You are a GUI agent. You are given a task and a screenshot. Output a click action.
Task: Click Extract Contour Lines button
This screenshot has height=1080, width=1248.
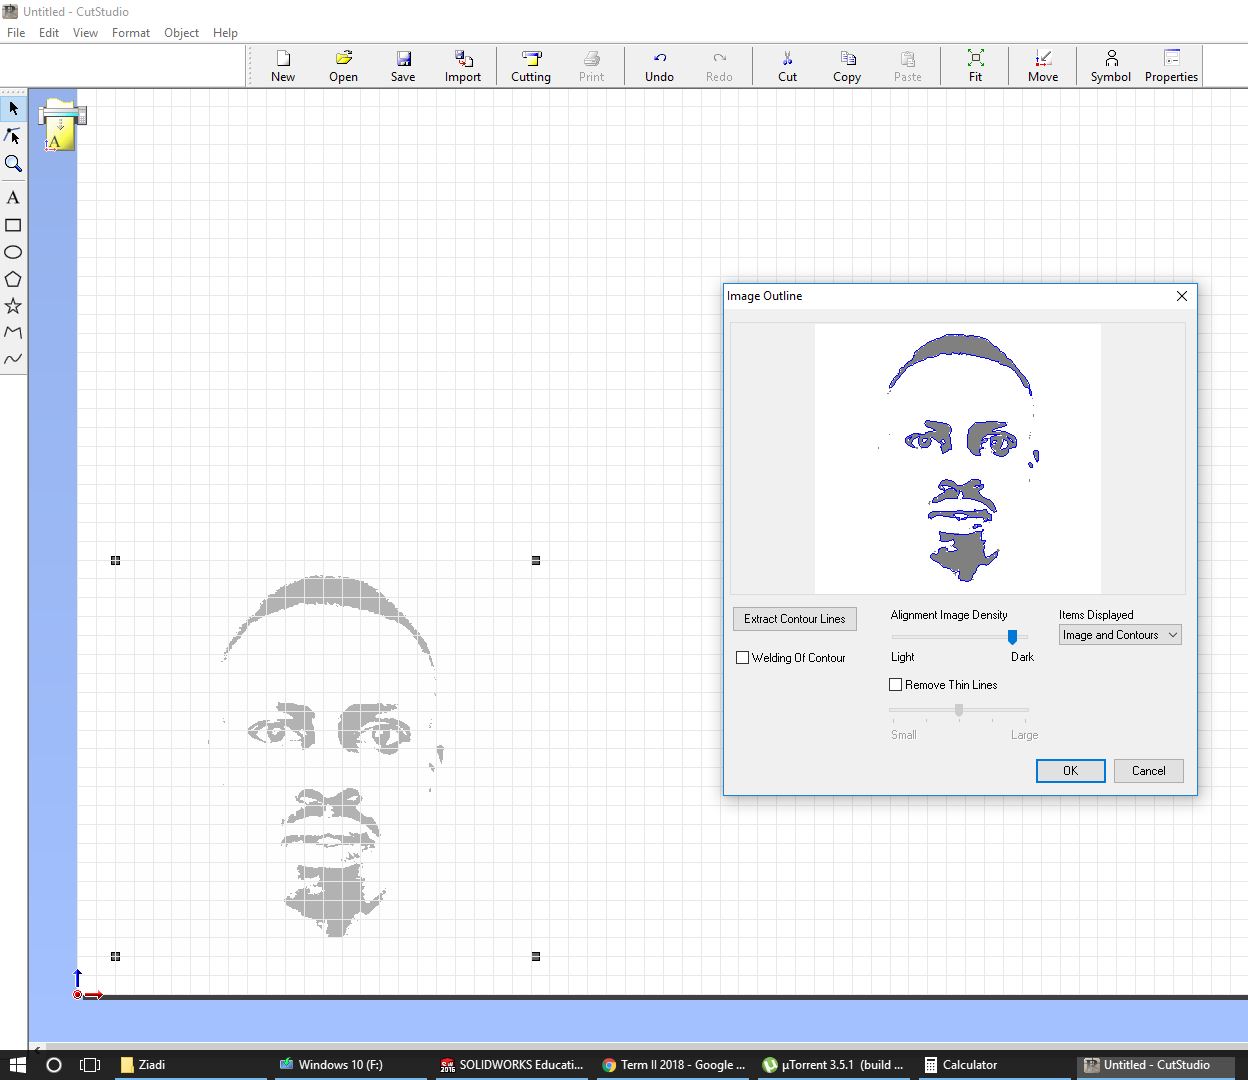pos(795,619)
